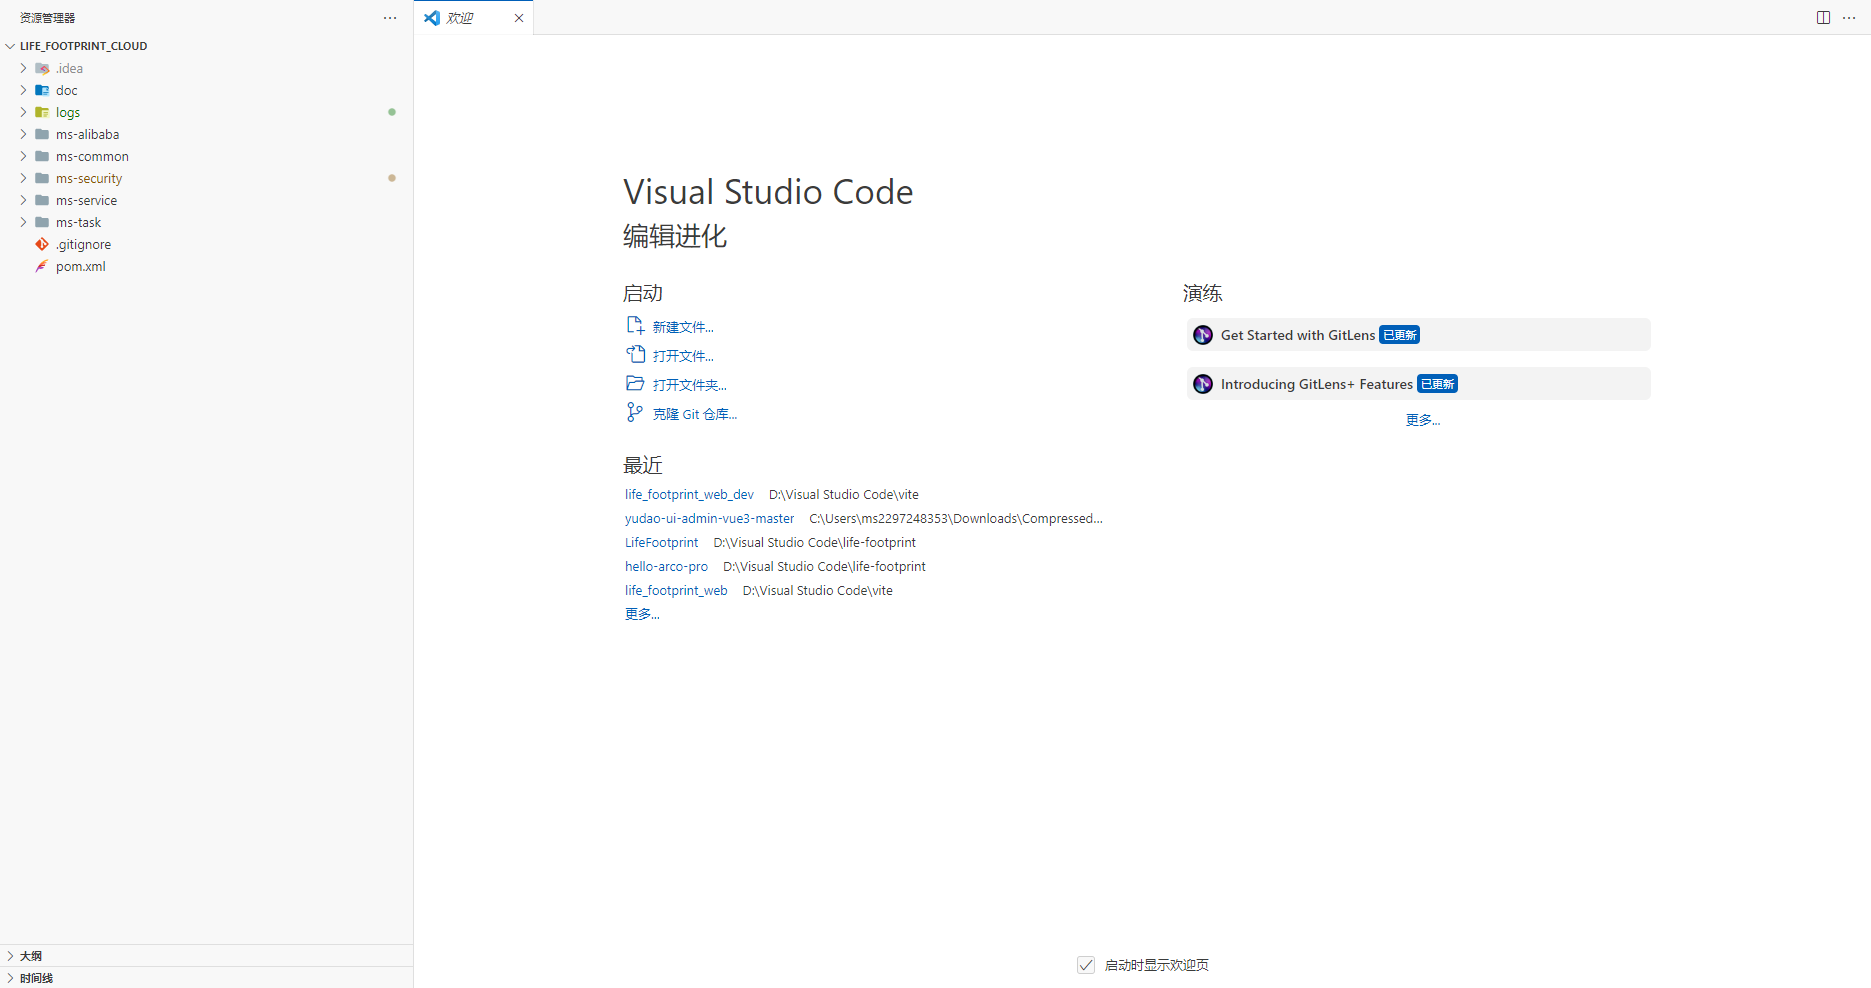Click the logs folder icon

[42, 112]
